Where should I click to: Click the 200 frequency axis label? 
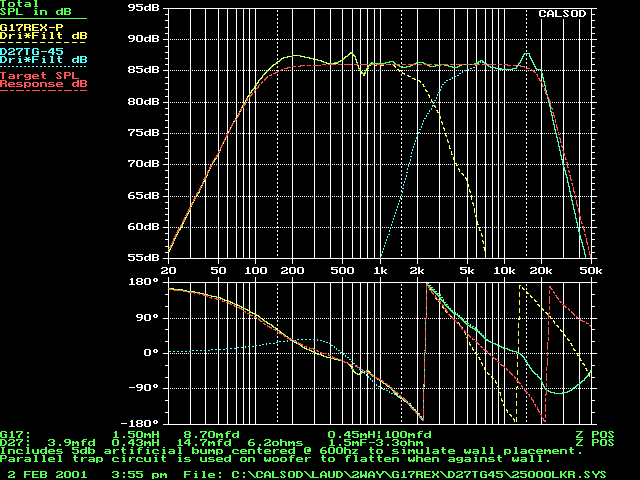tap(292, 271)
